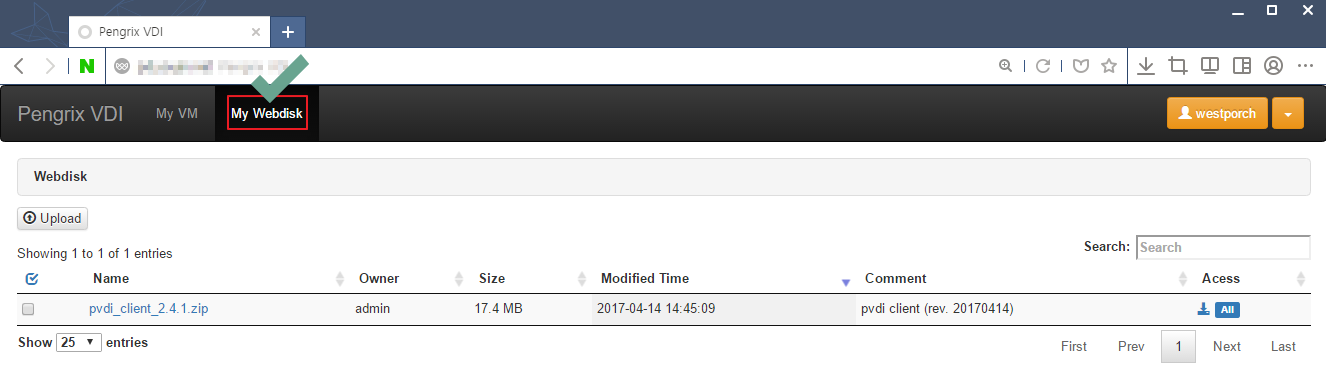Open the browser three-dots menu
The image size is (1326, 370).
pyautogui.click(x=1305, y=66)
